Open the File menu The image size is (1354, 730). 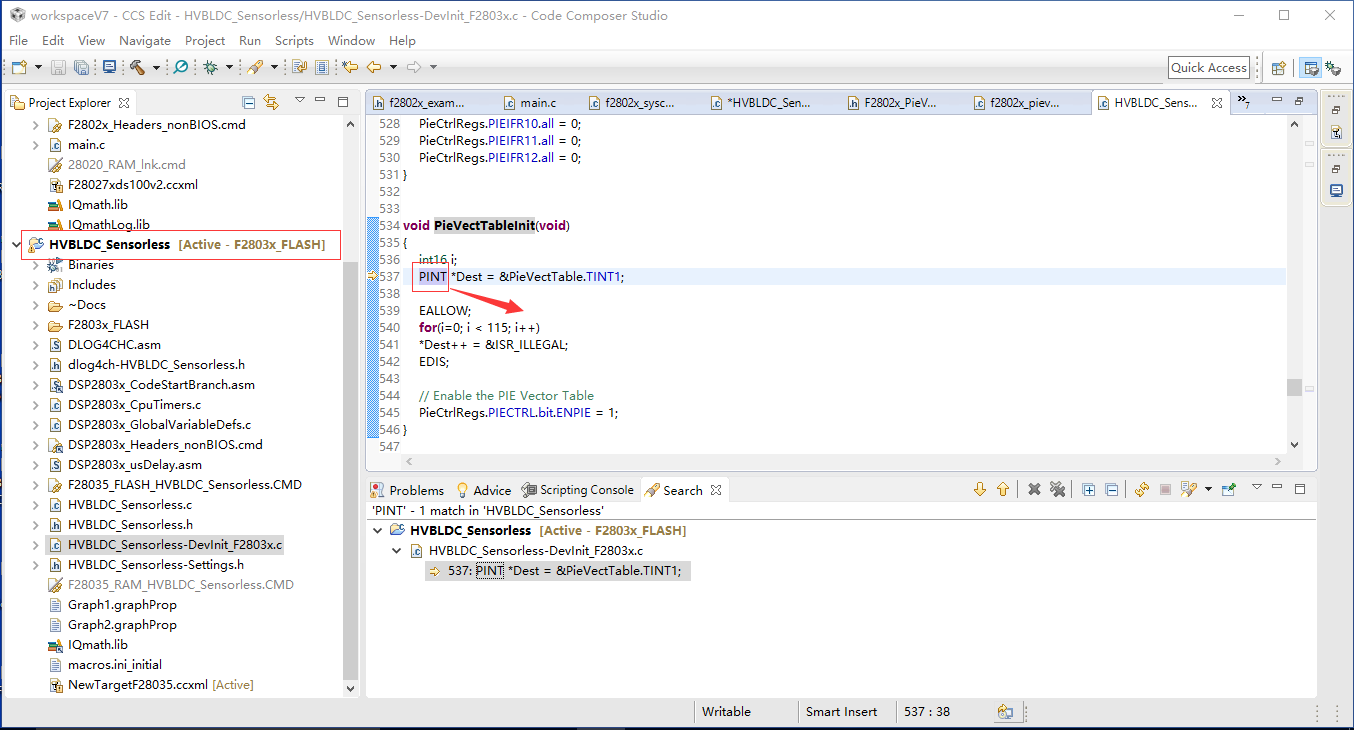click(18, 41)
